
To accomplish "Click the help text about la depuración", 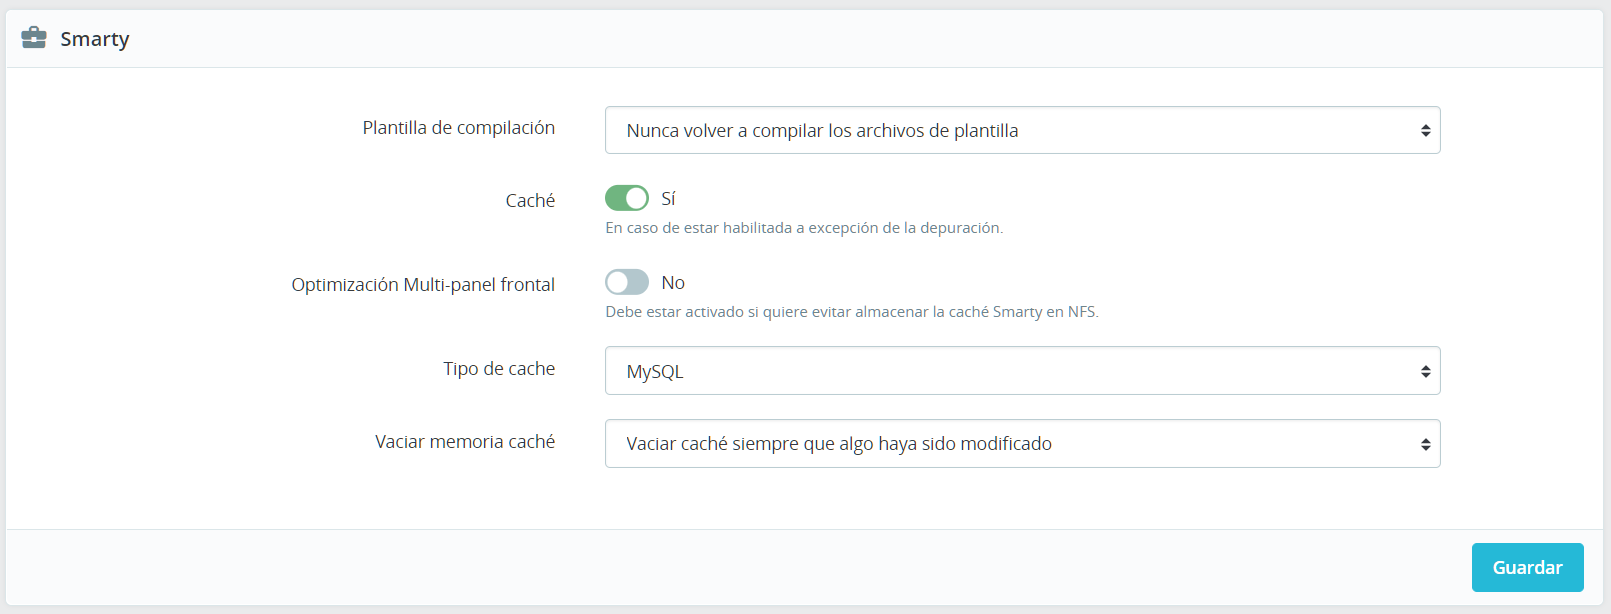I will pos(804,228).
